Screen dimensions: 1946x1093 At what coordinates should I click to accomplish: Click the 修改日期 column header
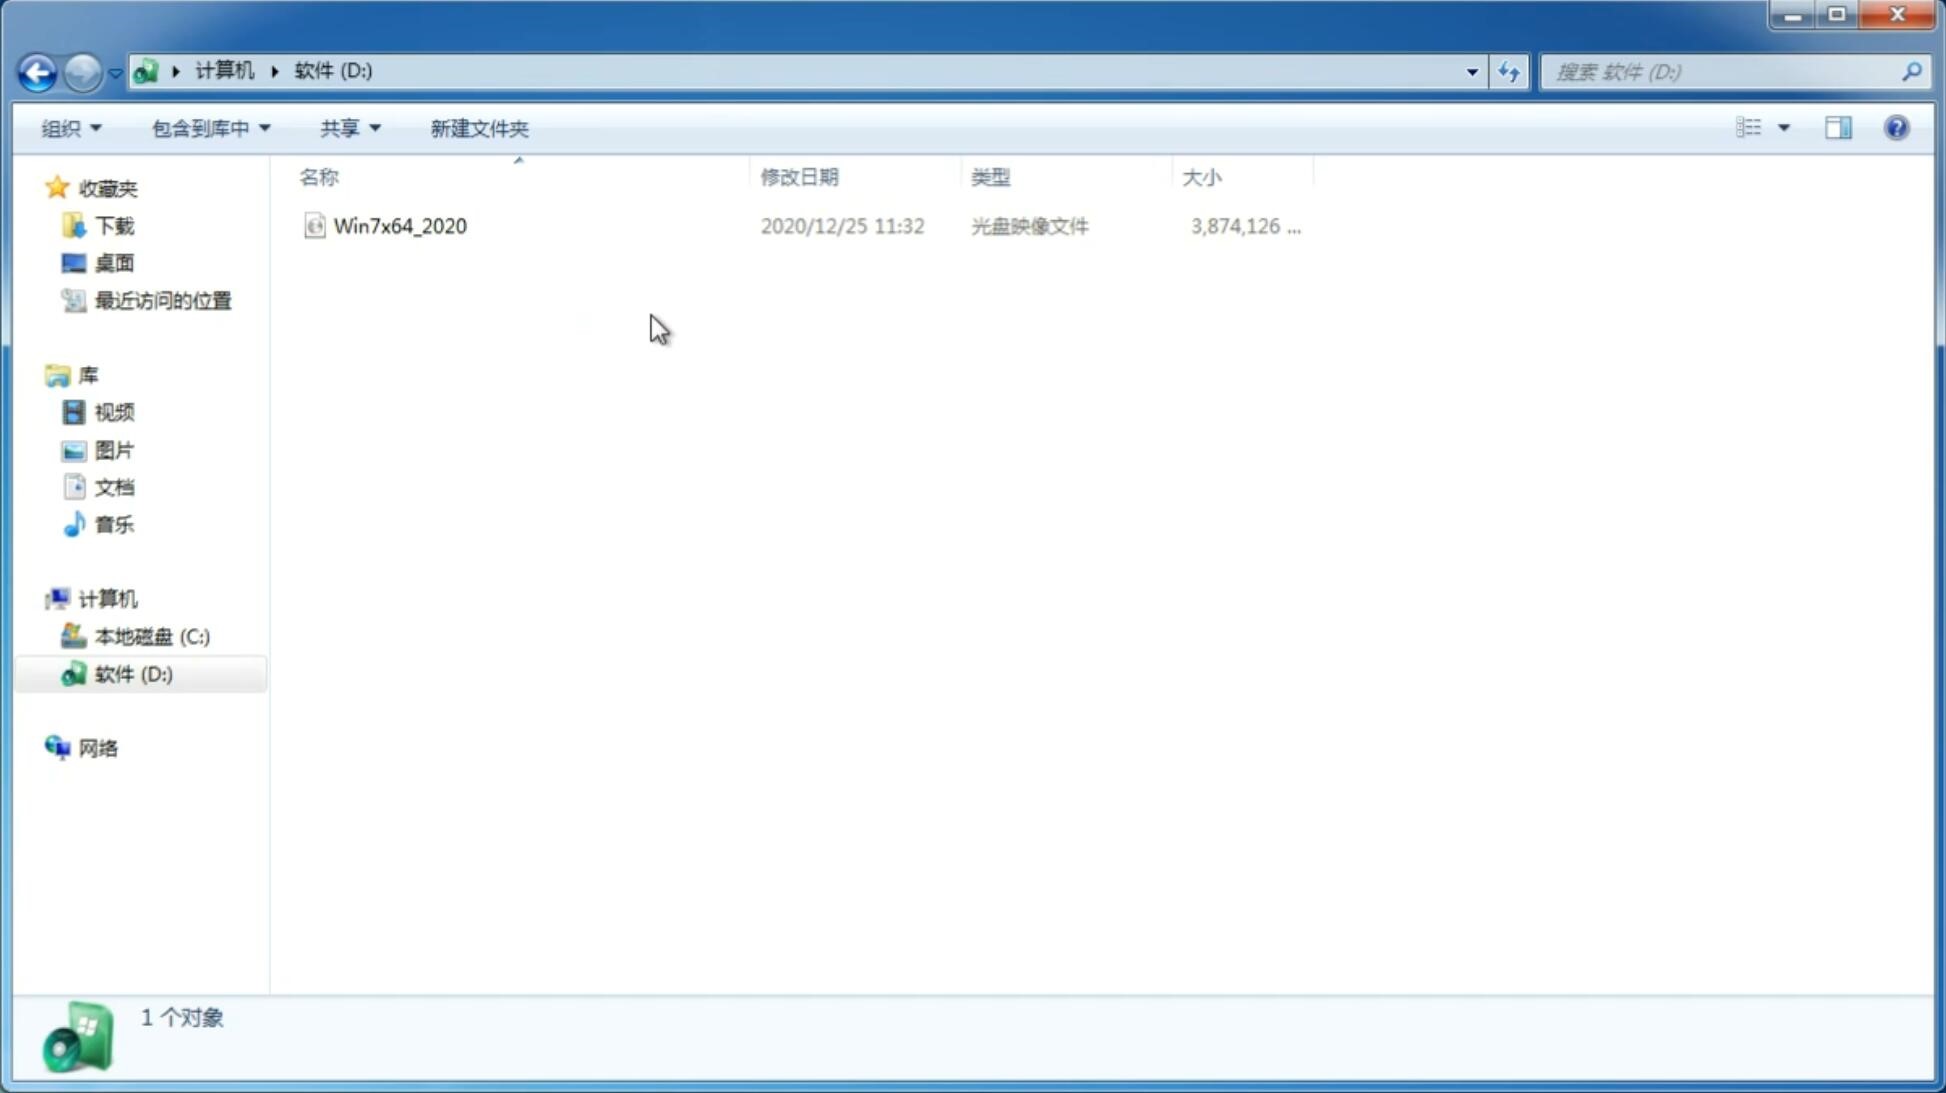pyautogui.click(x=799, y=175)
